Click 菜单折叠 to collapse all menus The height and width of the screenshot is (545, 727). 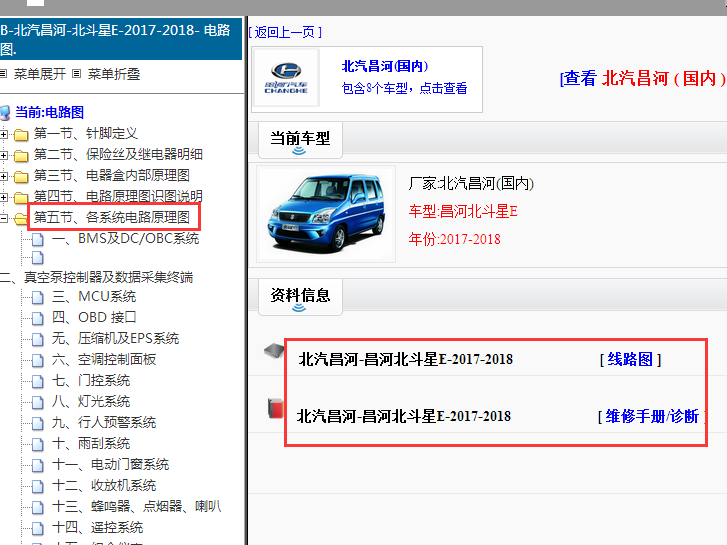coord(114,74)
